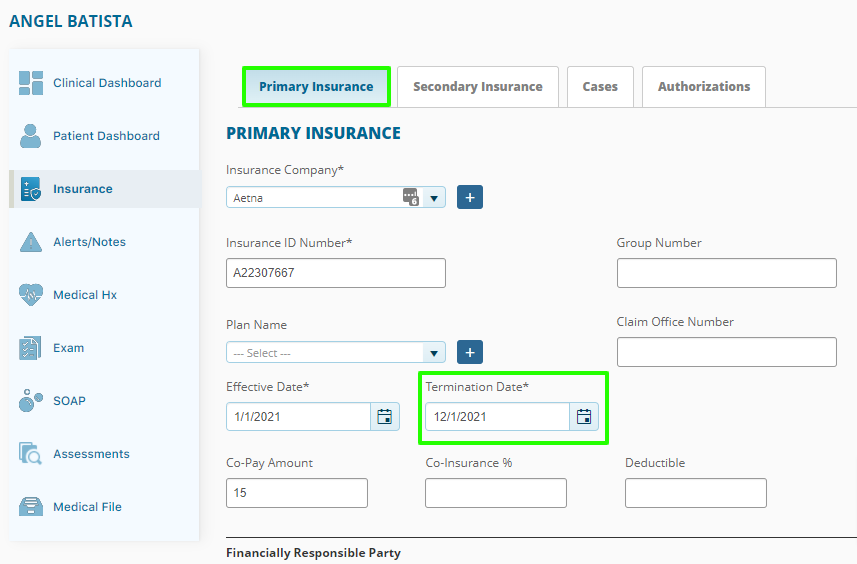Click the Assessments magnifier icon
This screenshot has width=857, height=564.
[30, 454]
